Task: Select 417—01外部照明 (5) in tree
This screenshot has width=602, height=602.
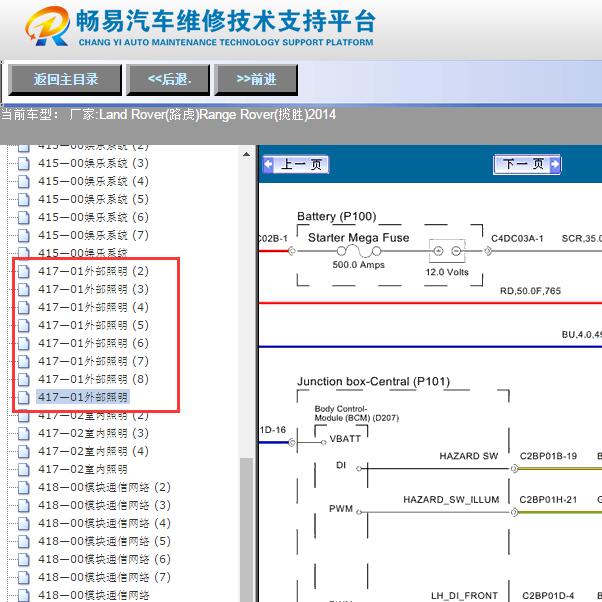Action: [x=93, y=326]
